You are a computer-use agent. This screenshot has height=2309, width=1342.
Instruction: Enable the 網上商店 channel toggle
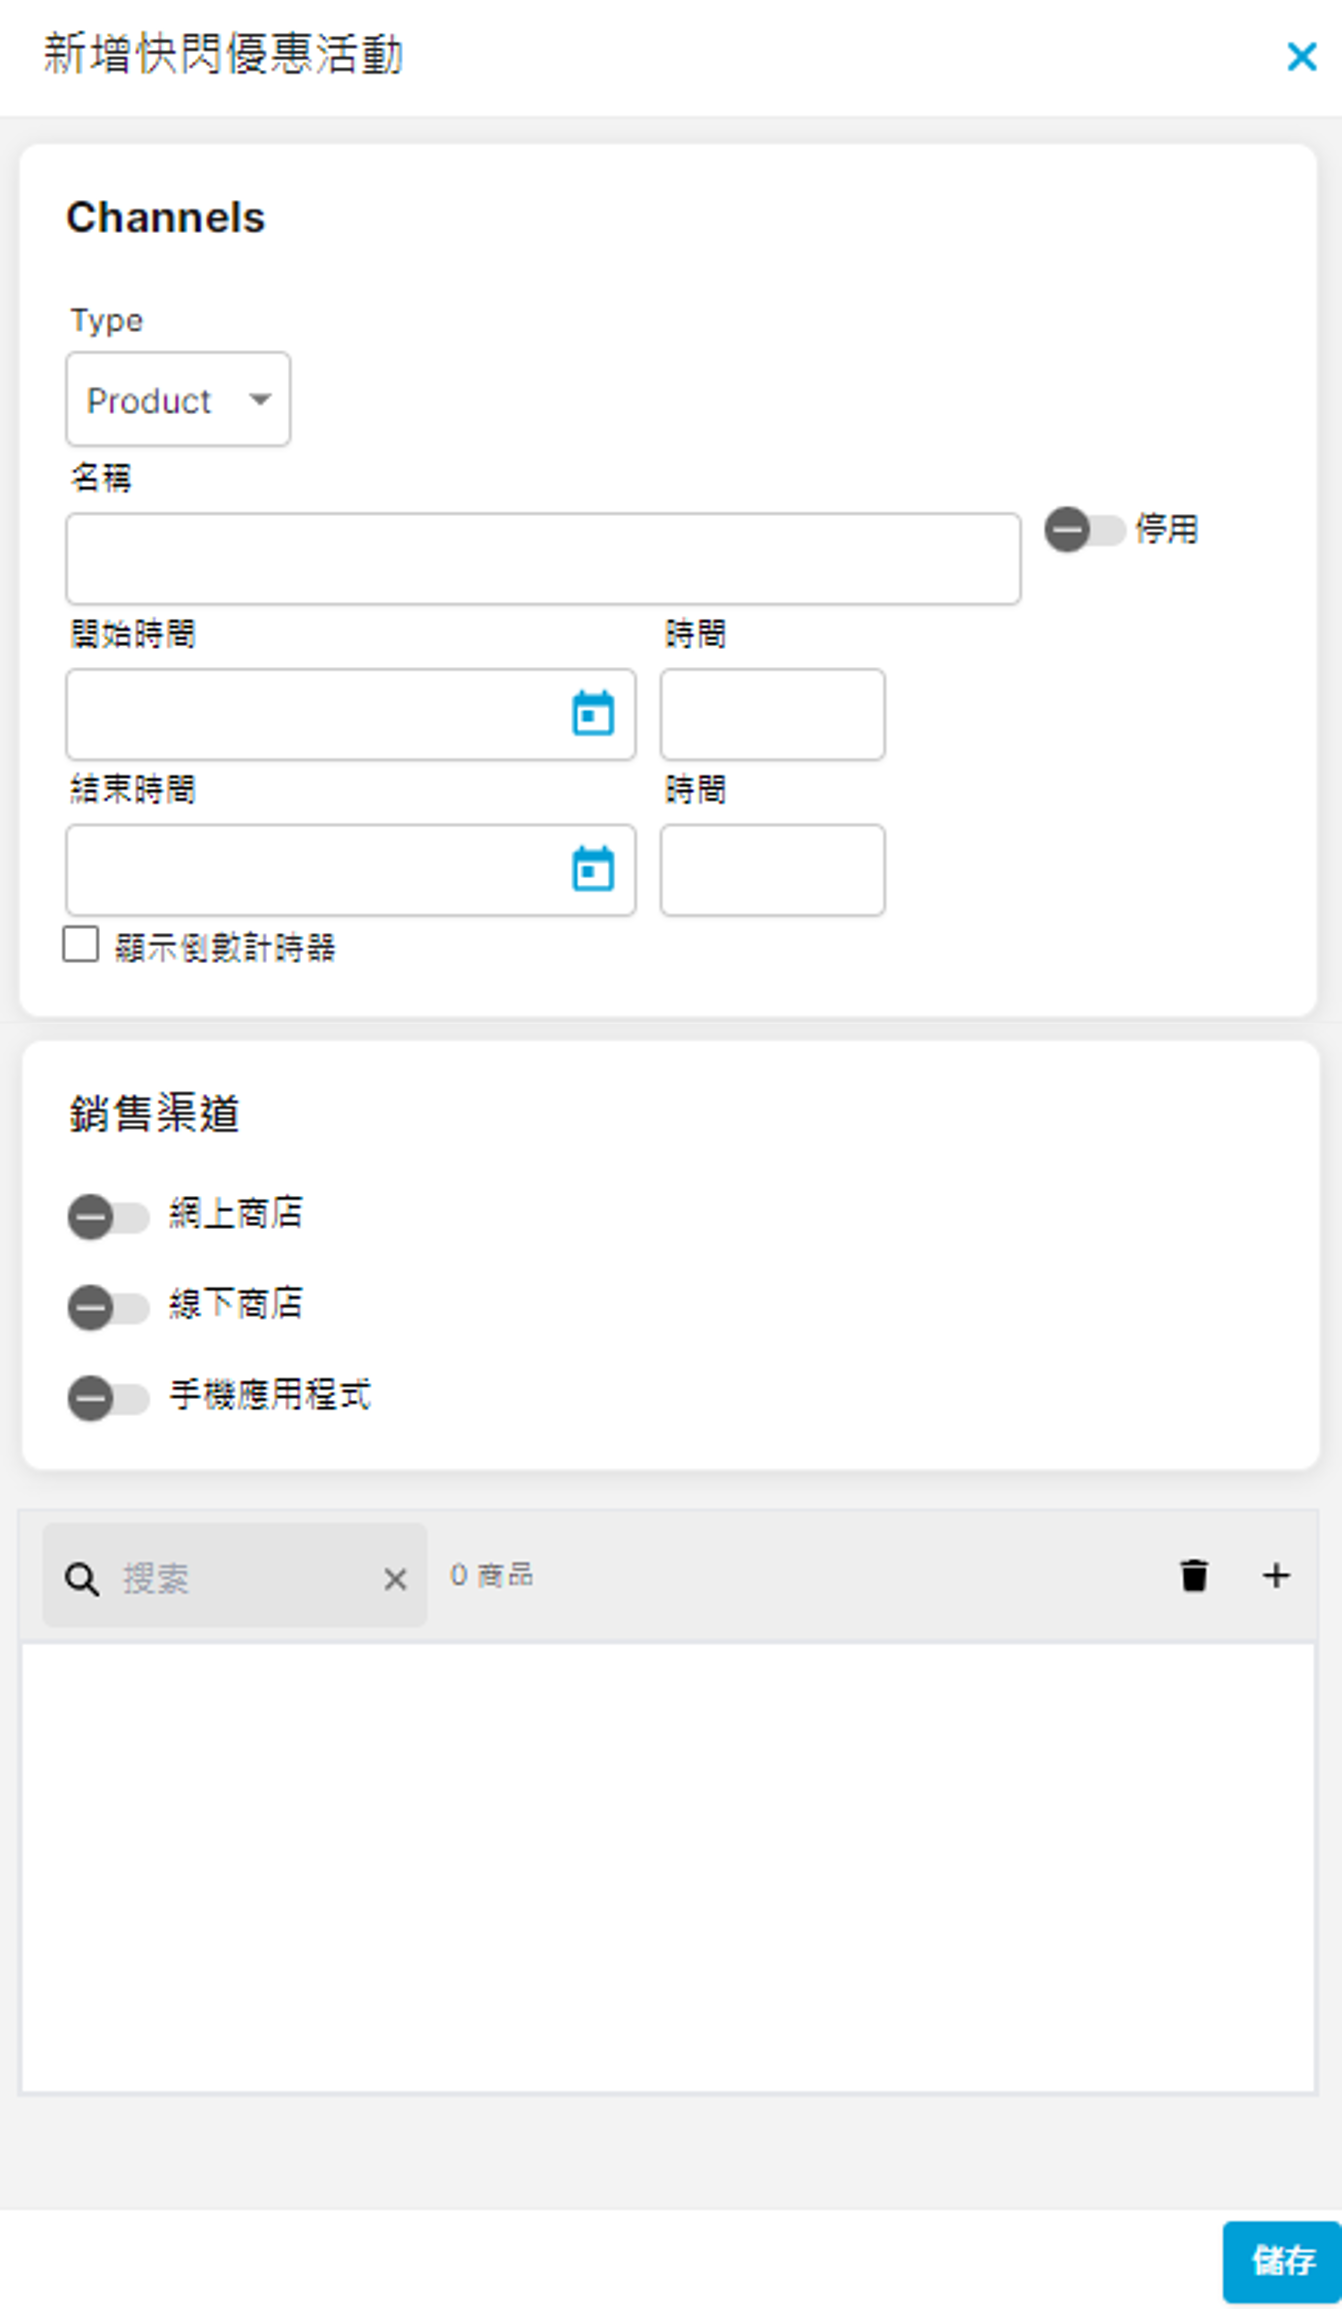(108, 1217)
